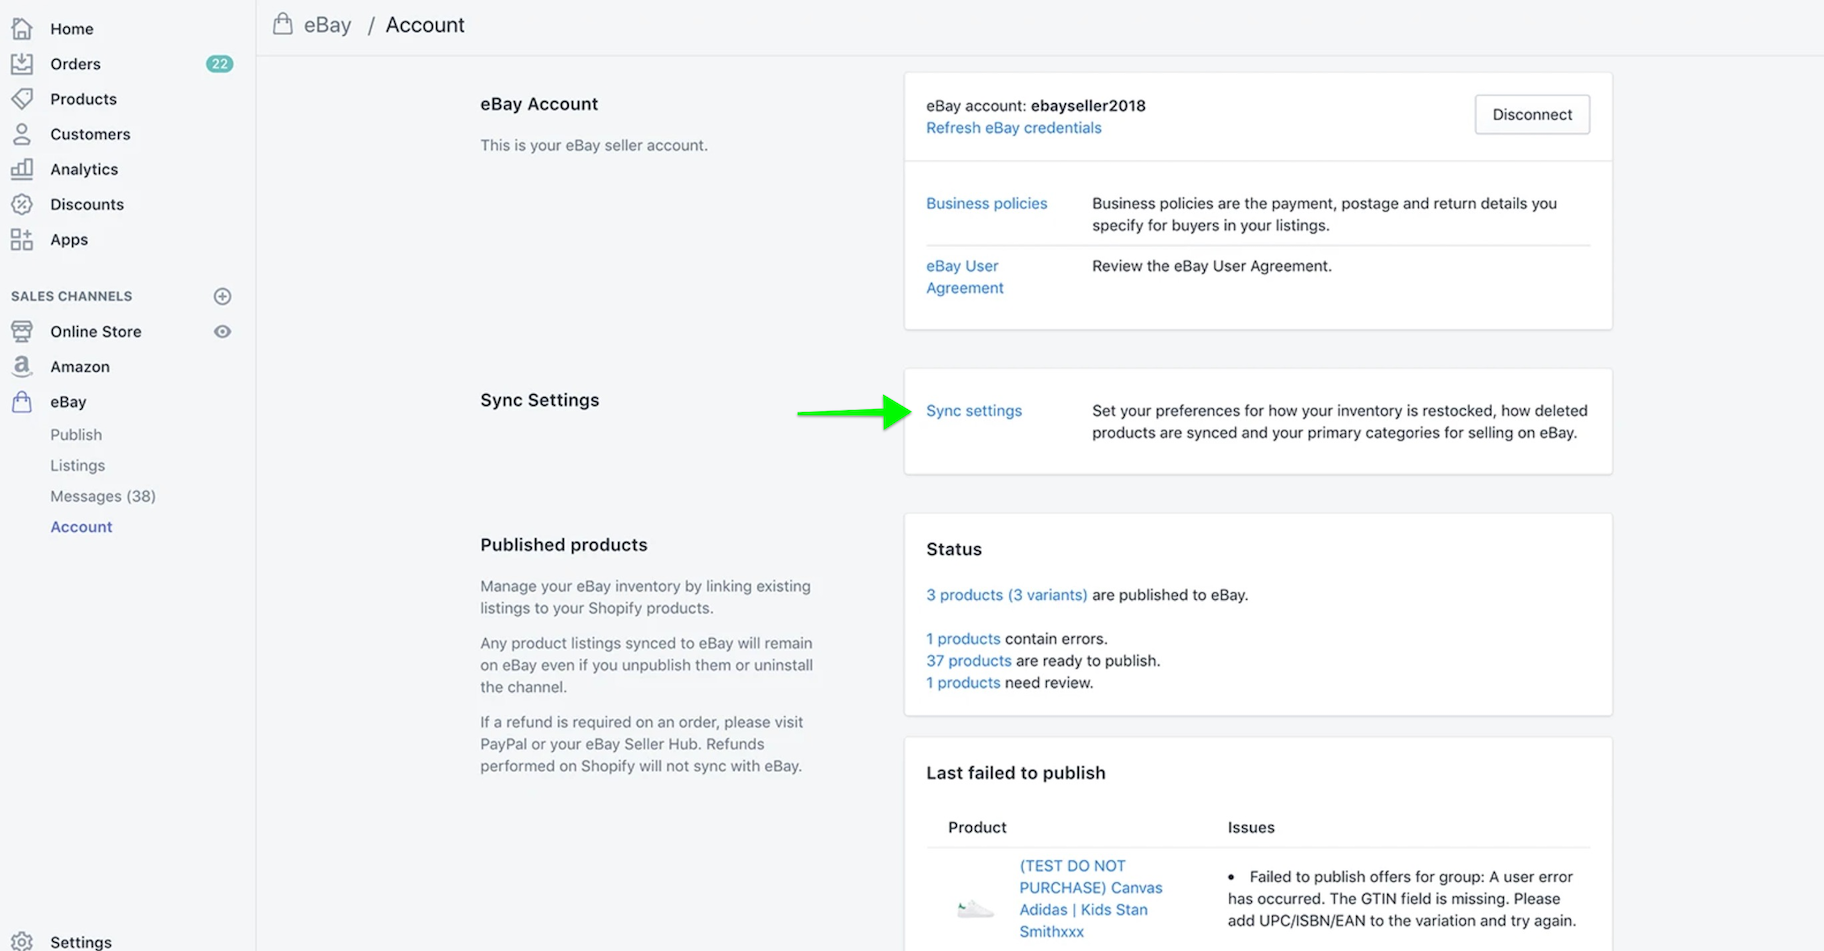Screen dimensions: 1824x951
Task: Add a sales channel with the plus button
Action: point(222,296)
